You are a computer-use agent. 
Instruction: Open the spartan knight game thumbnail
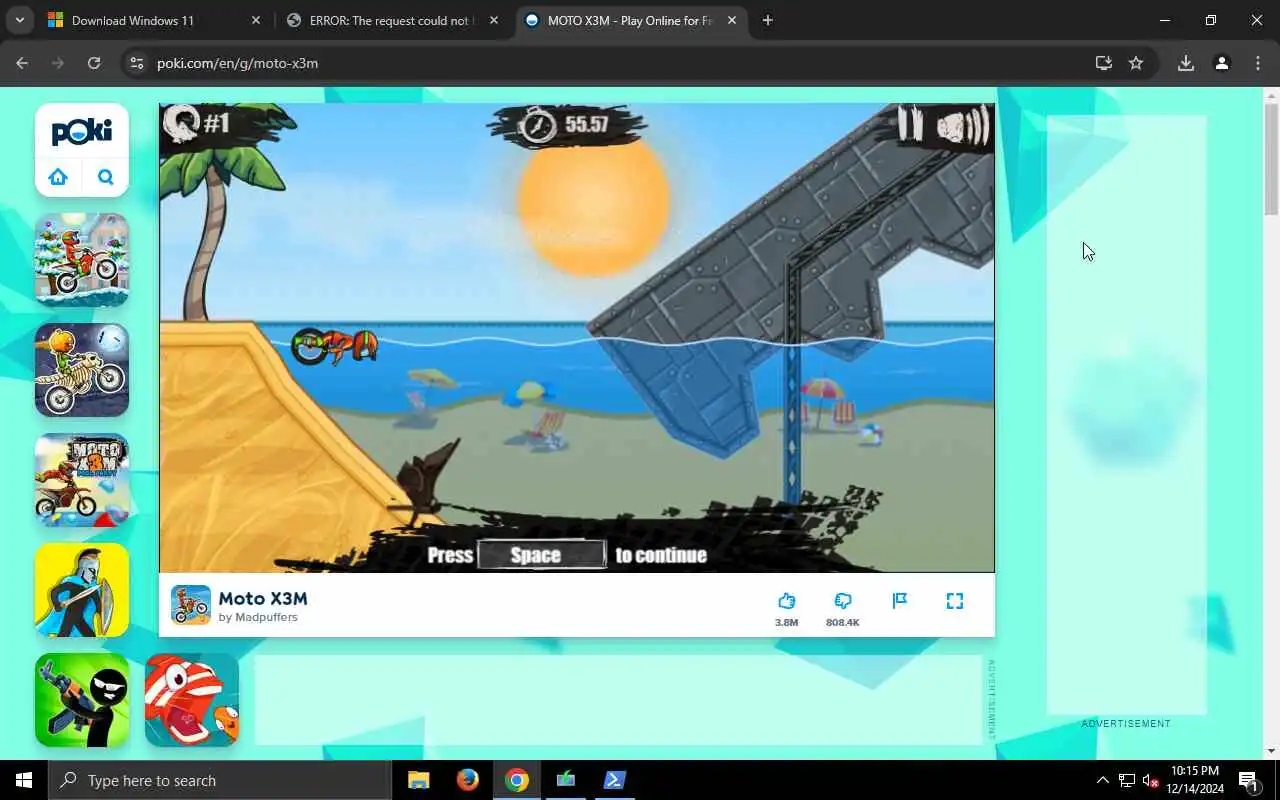click(82, 590)
